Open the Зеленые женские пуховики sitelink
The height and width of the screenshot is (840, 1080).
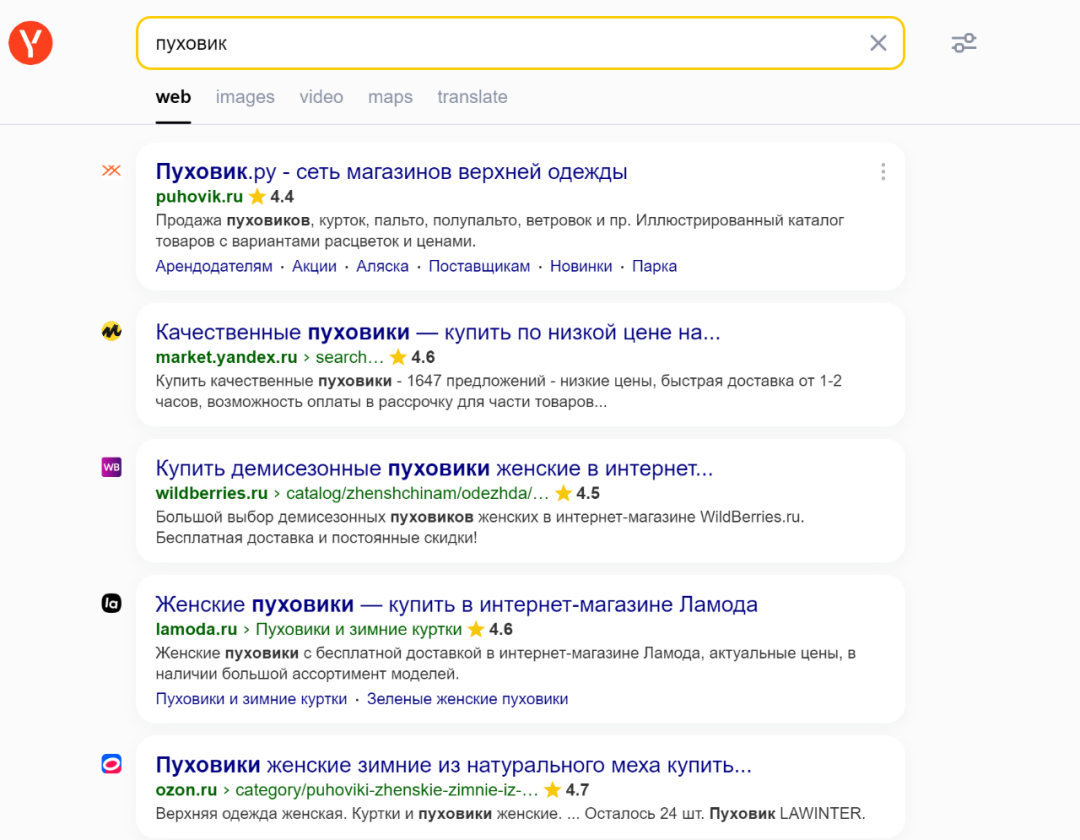(x=467, y=699)
